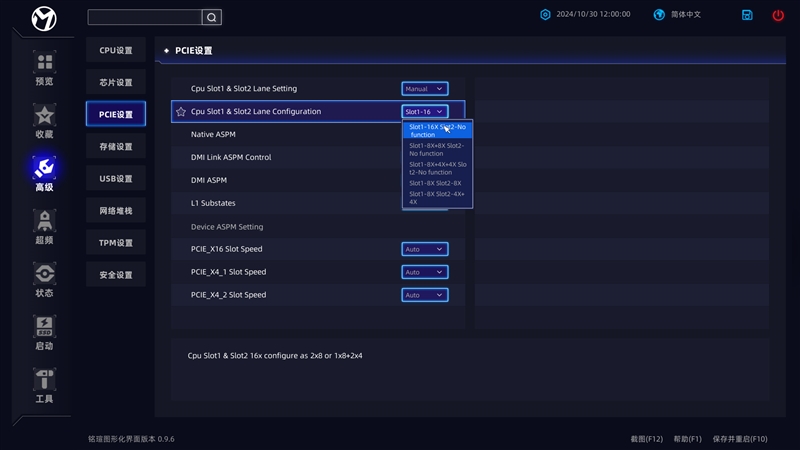Screen dimensions: 800x450
Task: Click 保存并重启(F10) save and restart
Action: coord(740,439)
